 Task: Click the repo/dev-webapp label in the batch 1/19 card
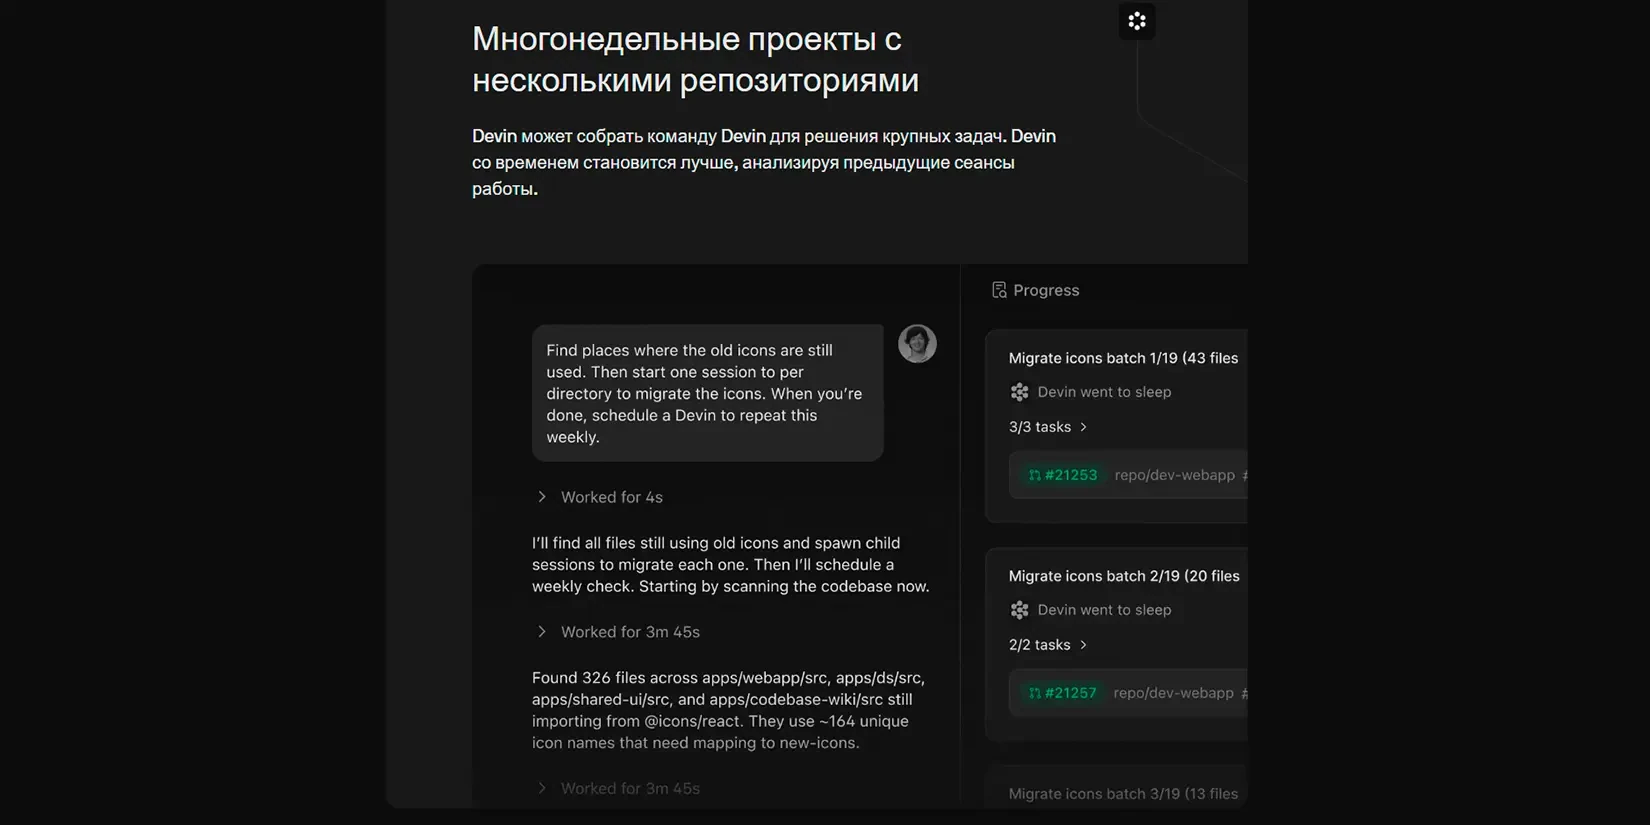click(x=1175, y=475)
